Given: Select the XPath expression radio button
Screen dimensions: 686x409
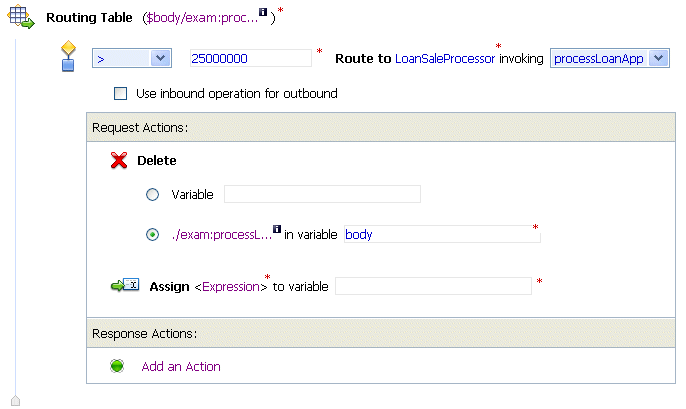Looking at the screenshot, I should click(152, 235).
